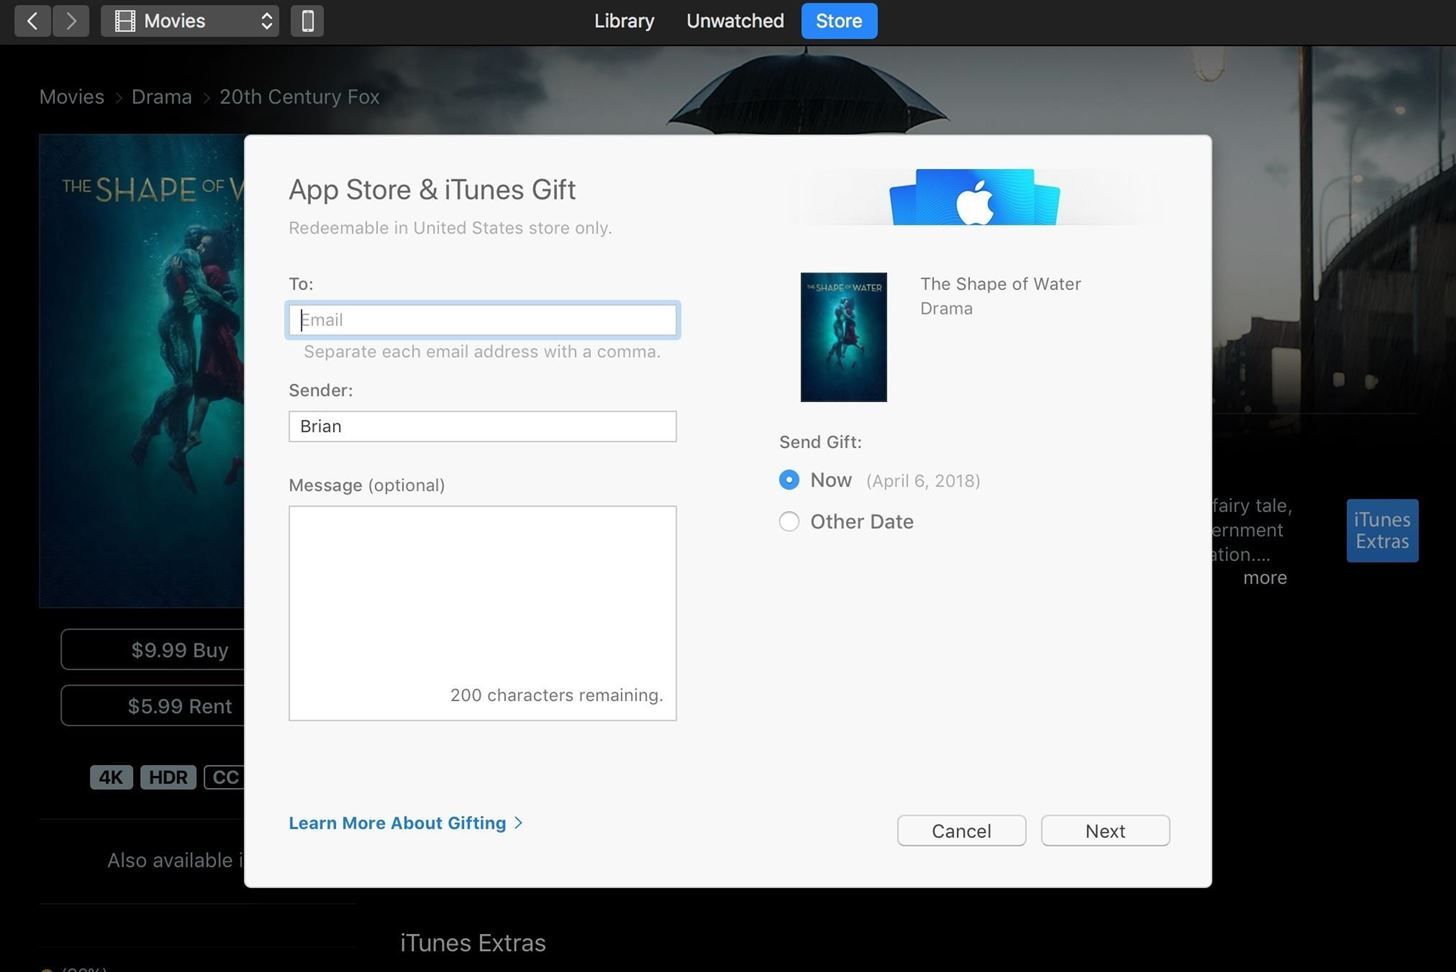Open the Movies media type dropdown
1456x972 pixels.
point(190,21)
